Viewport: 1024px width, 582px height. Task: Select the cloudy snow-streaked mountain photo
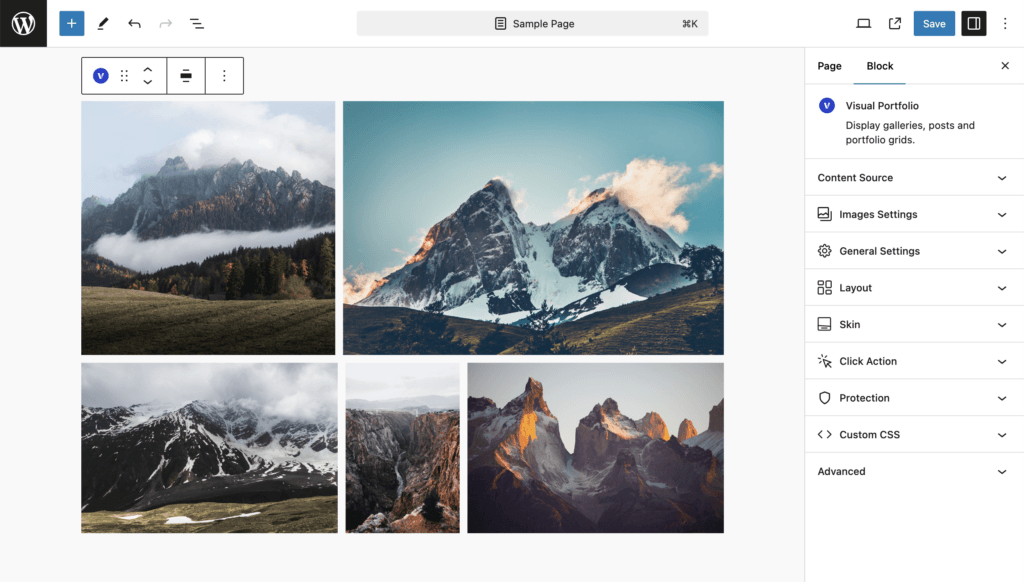pyautogui.click(x=209, y=448)
